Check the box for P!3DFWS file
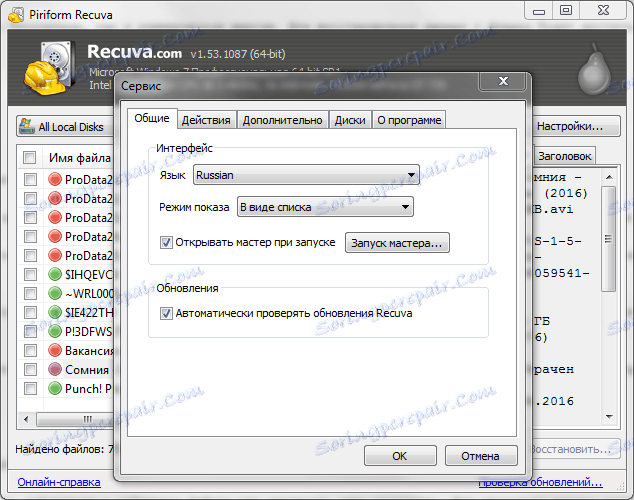The height and width of the screenshot is (500, 634). [30, 331]
